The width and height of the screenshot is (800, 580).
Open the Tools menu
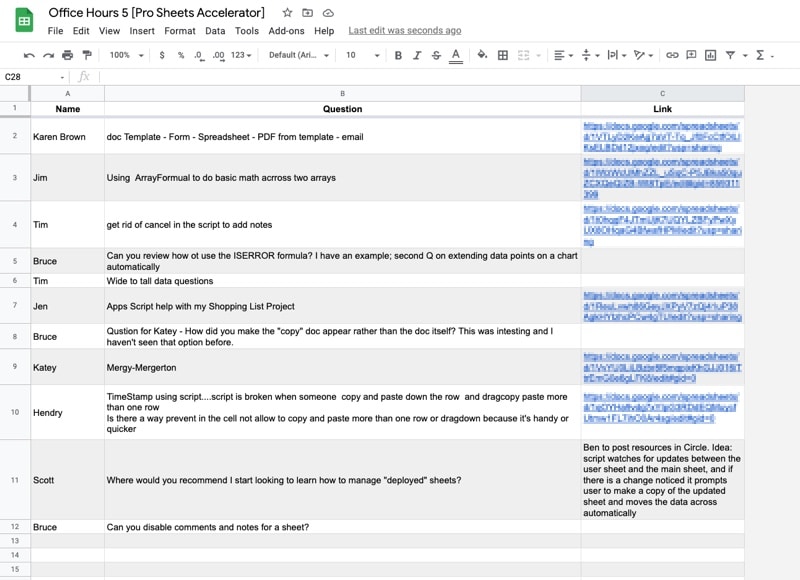click(246, 31)
